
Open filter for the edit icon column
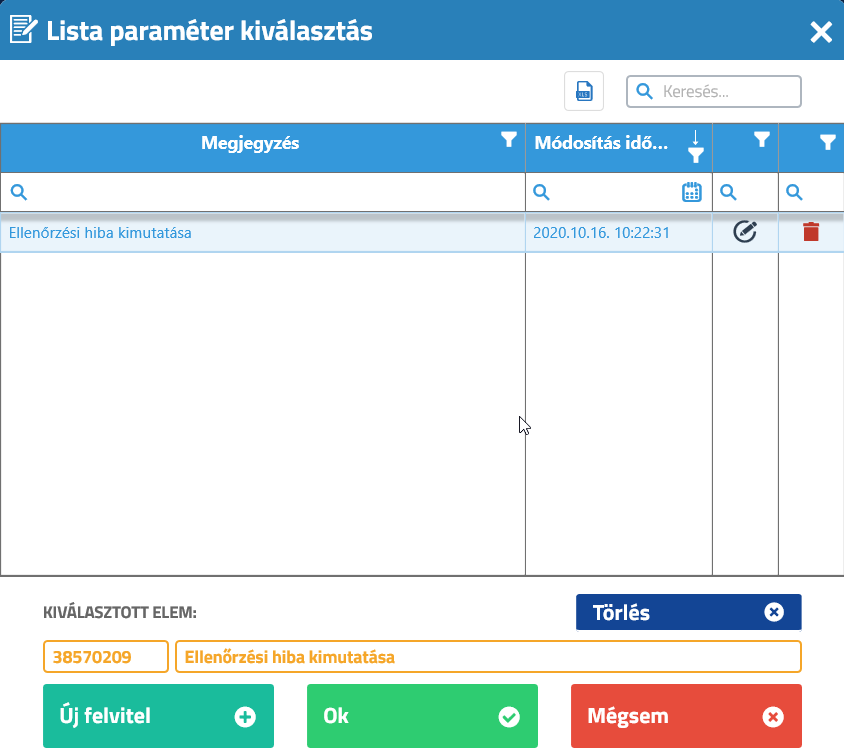(x=761, y=139)
